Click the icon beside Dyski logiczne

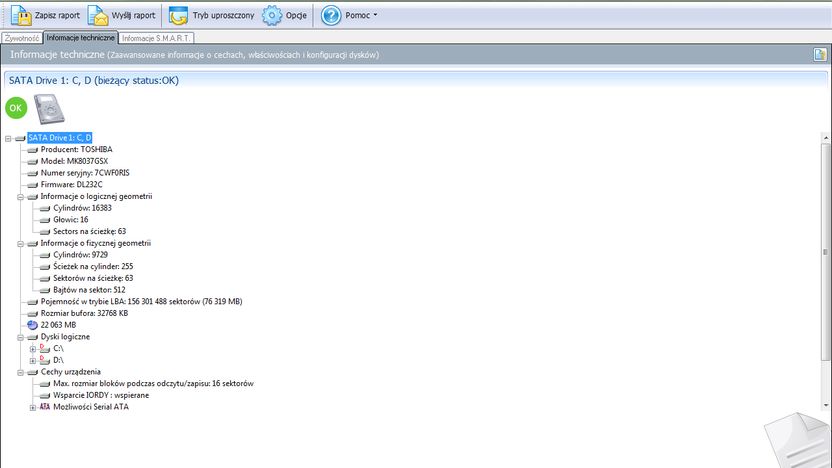32,337
